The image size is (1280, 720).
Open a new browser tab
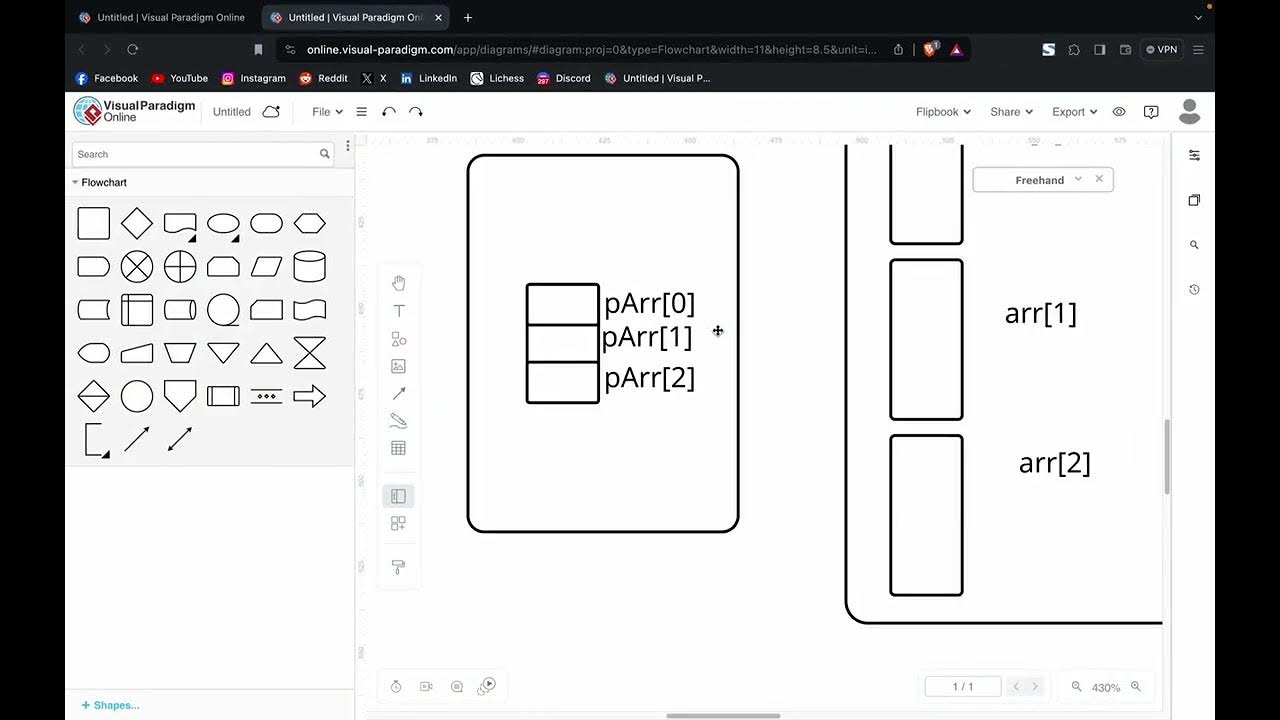(468, 17)
